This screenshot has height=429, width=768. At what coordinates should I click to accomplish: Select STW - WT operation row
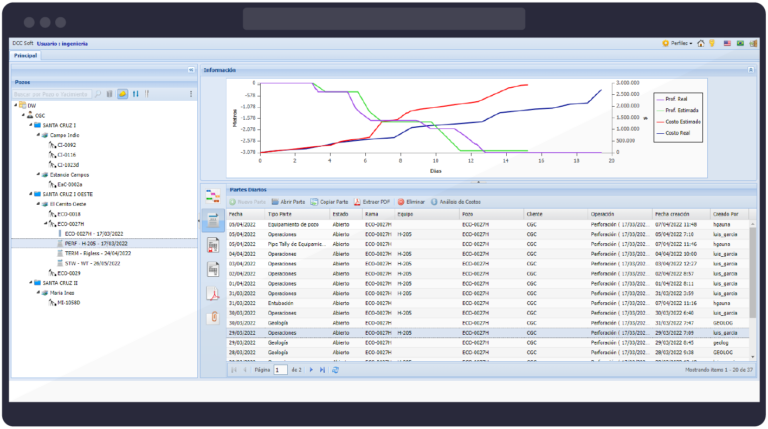pyautogui.click(x=104, y=263)
